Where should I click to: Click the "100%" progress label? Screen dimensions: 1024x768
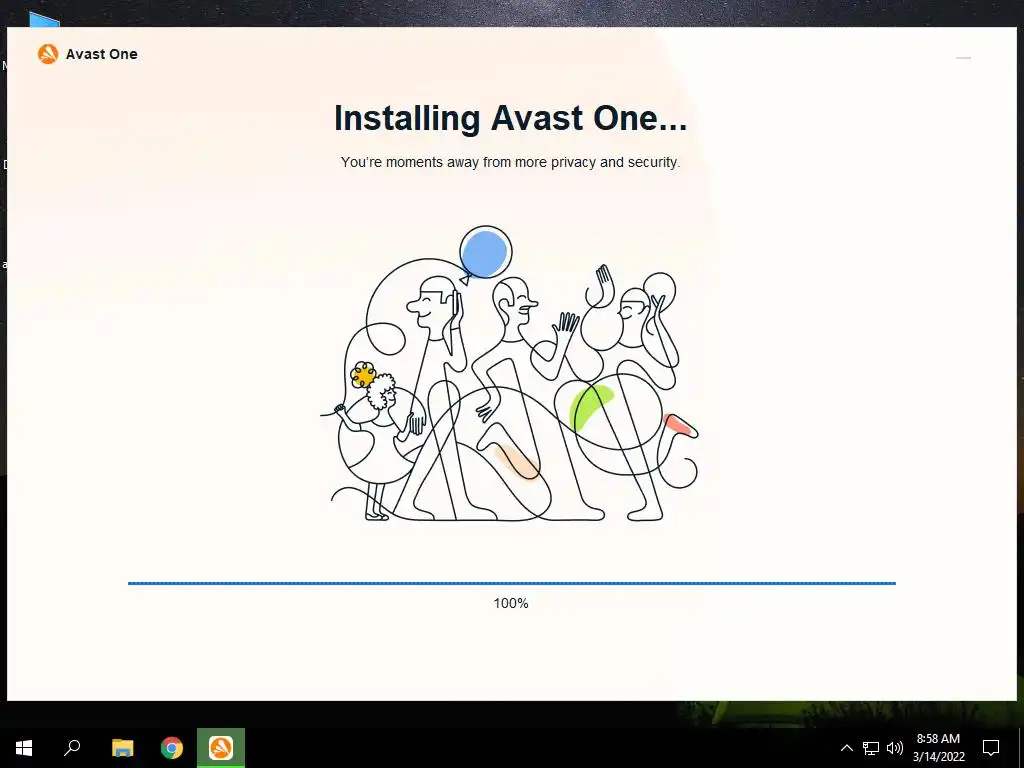click(511, 603)
